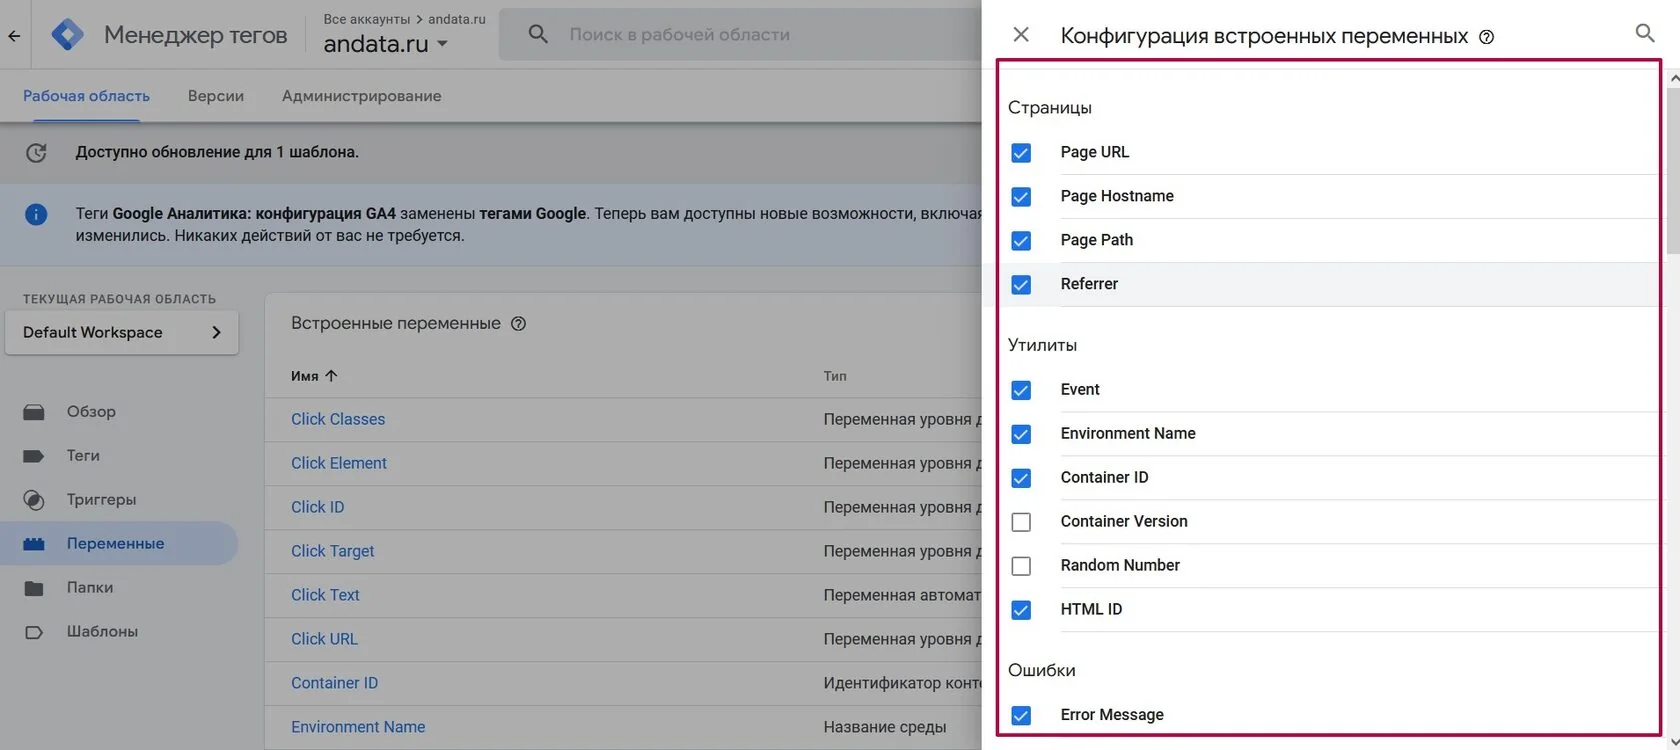Click the Теги tag icon
The height and width of the screenshot is (750, 1680).
[34, 456]
